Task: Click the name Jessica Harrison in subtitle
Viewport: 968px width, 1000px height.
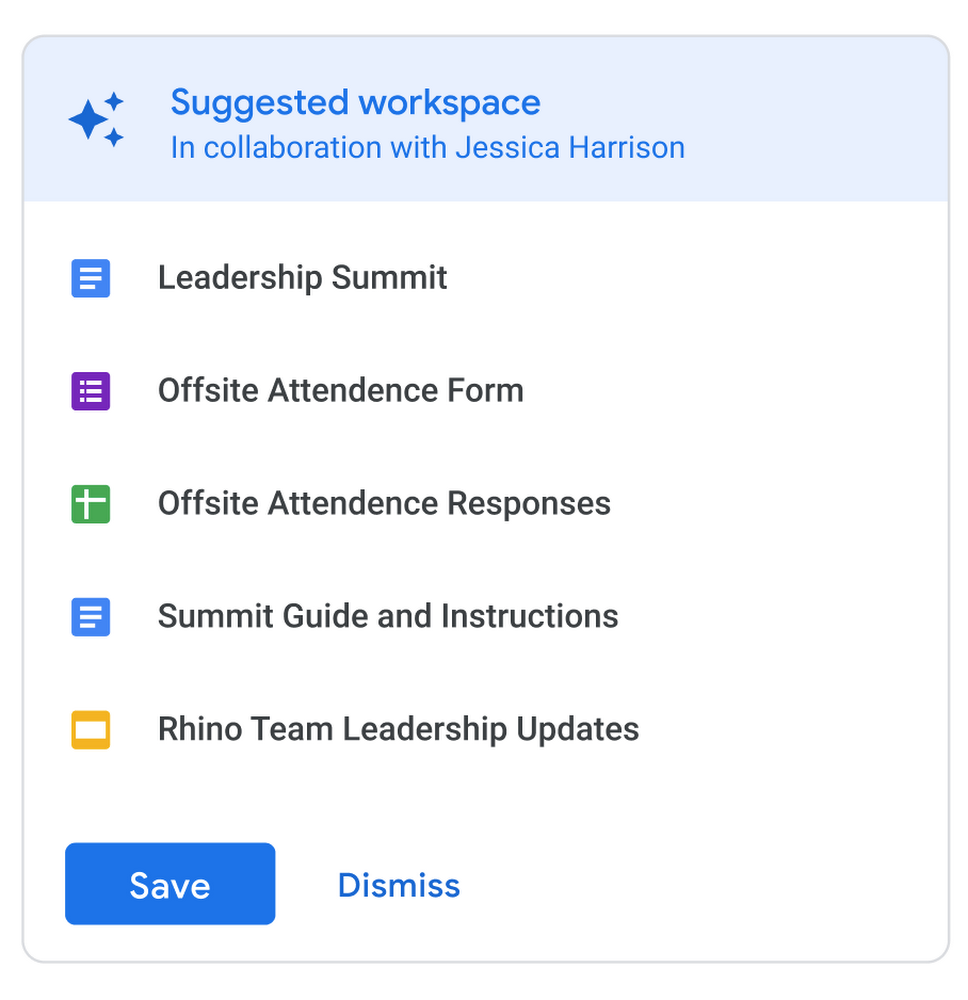Action: click(x=570, y=148)
